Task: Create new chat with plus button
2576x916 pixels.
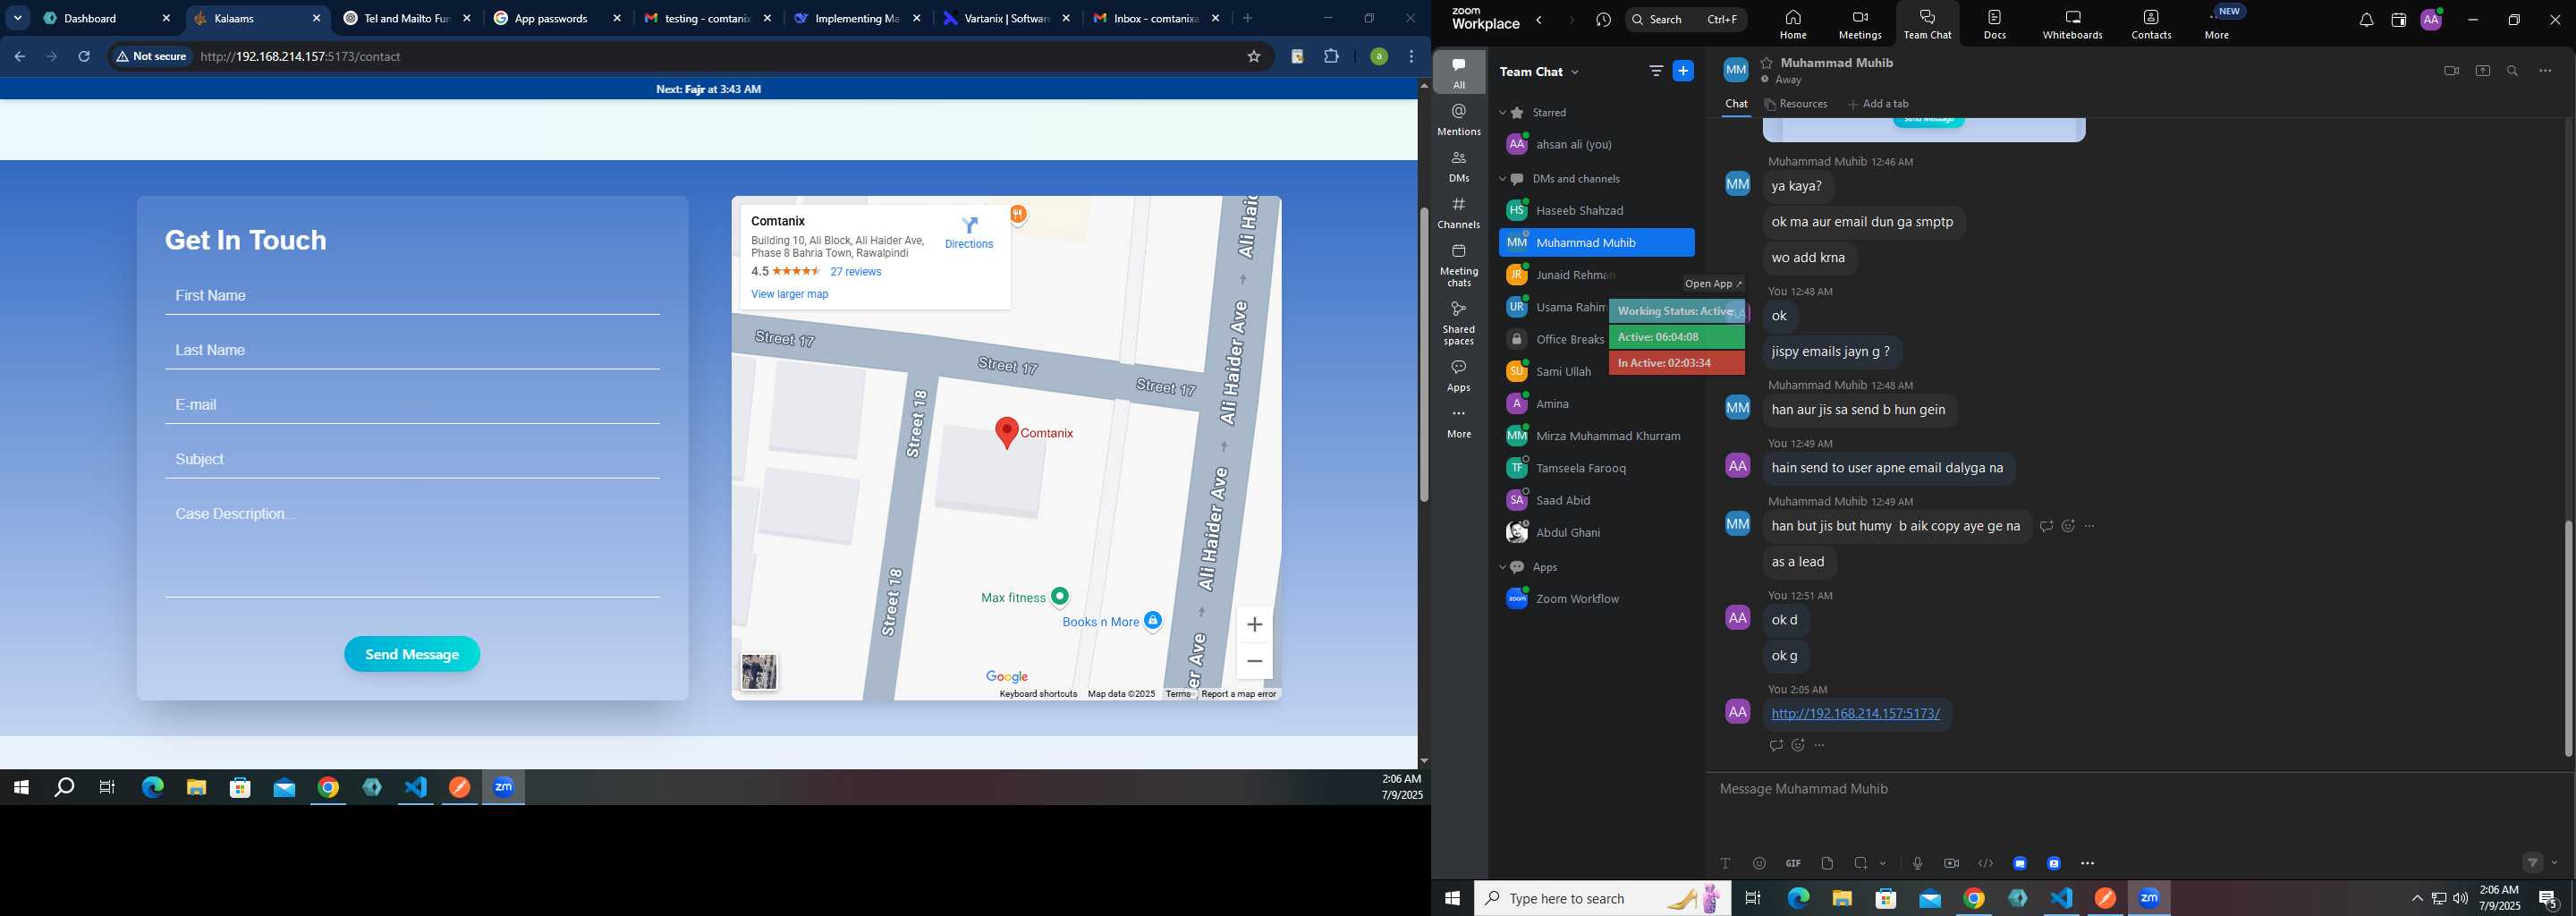Action: coord(1684,71)
